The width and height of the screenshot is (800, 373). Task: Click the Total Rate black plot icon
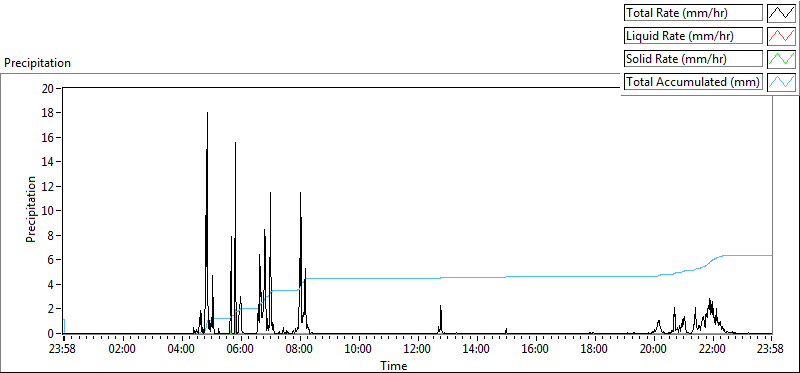point(782,13)
